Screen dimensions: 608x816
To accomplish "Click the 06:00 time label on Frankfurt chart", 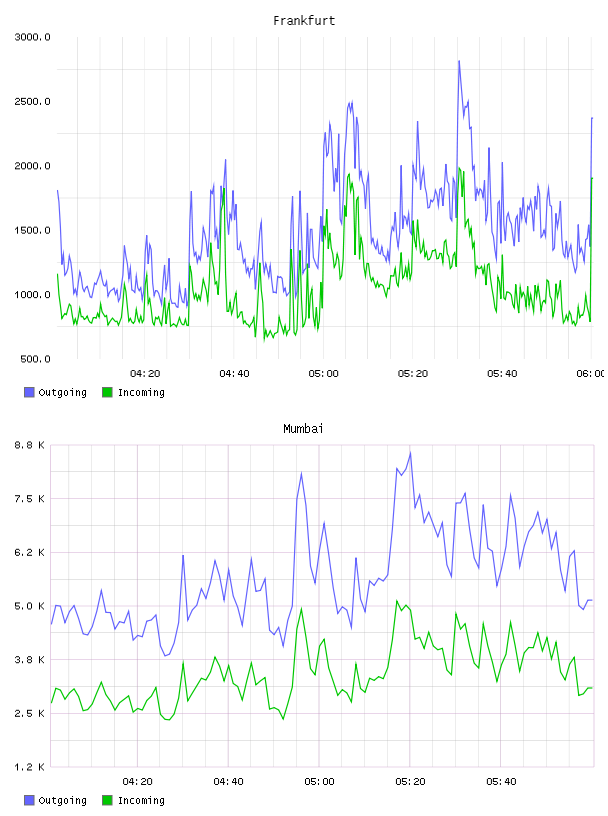I will (x=590, y=374).
